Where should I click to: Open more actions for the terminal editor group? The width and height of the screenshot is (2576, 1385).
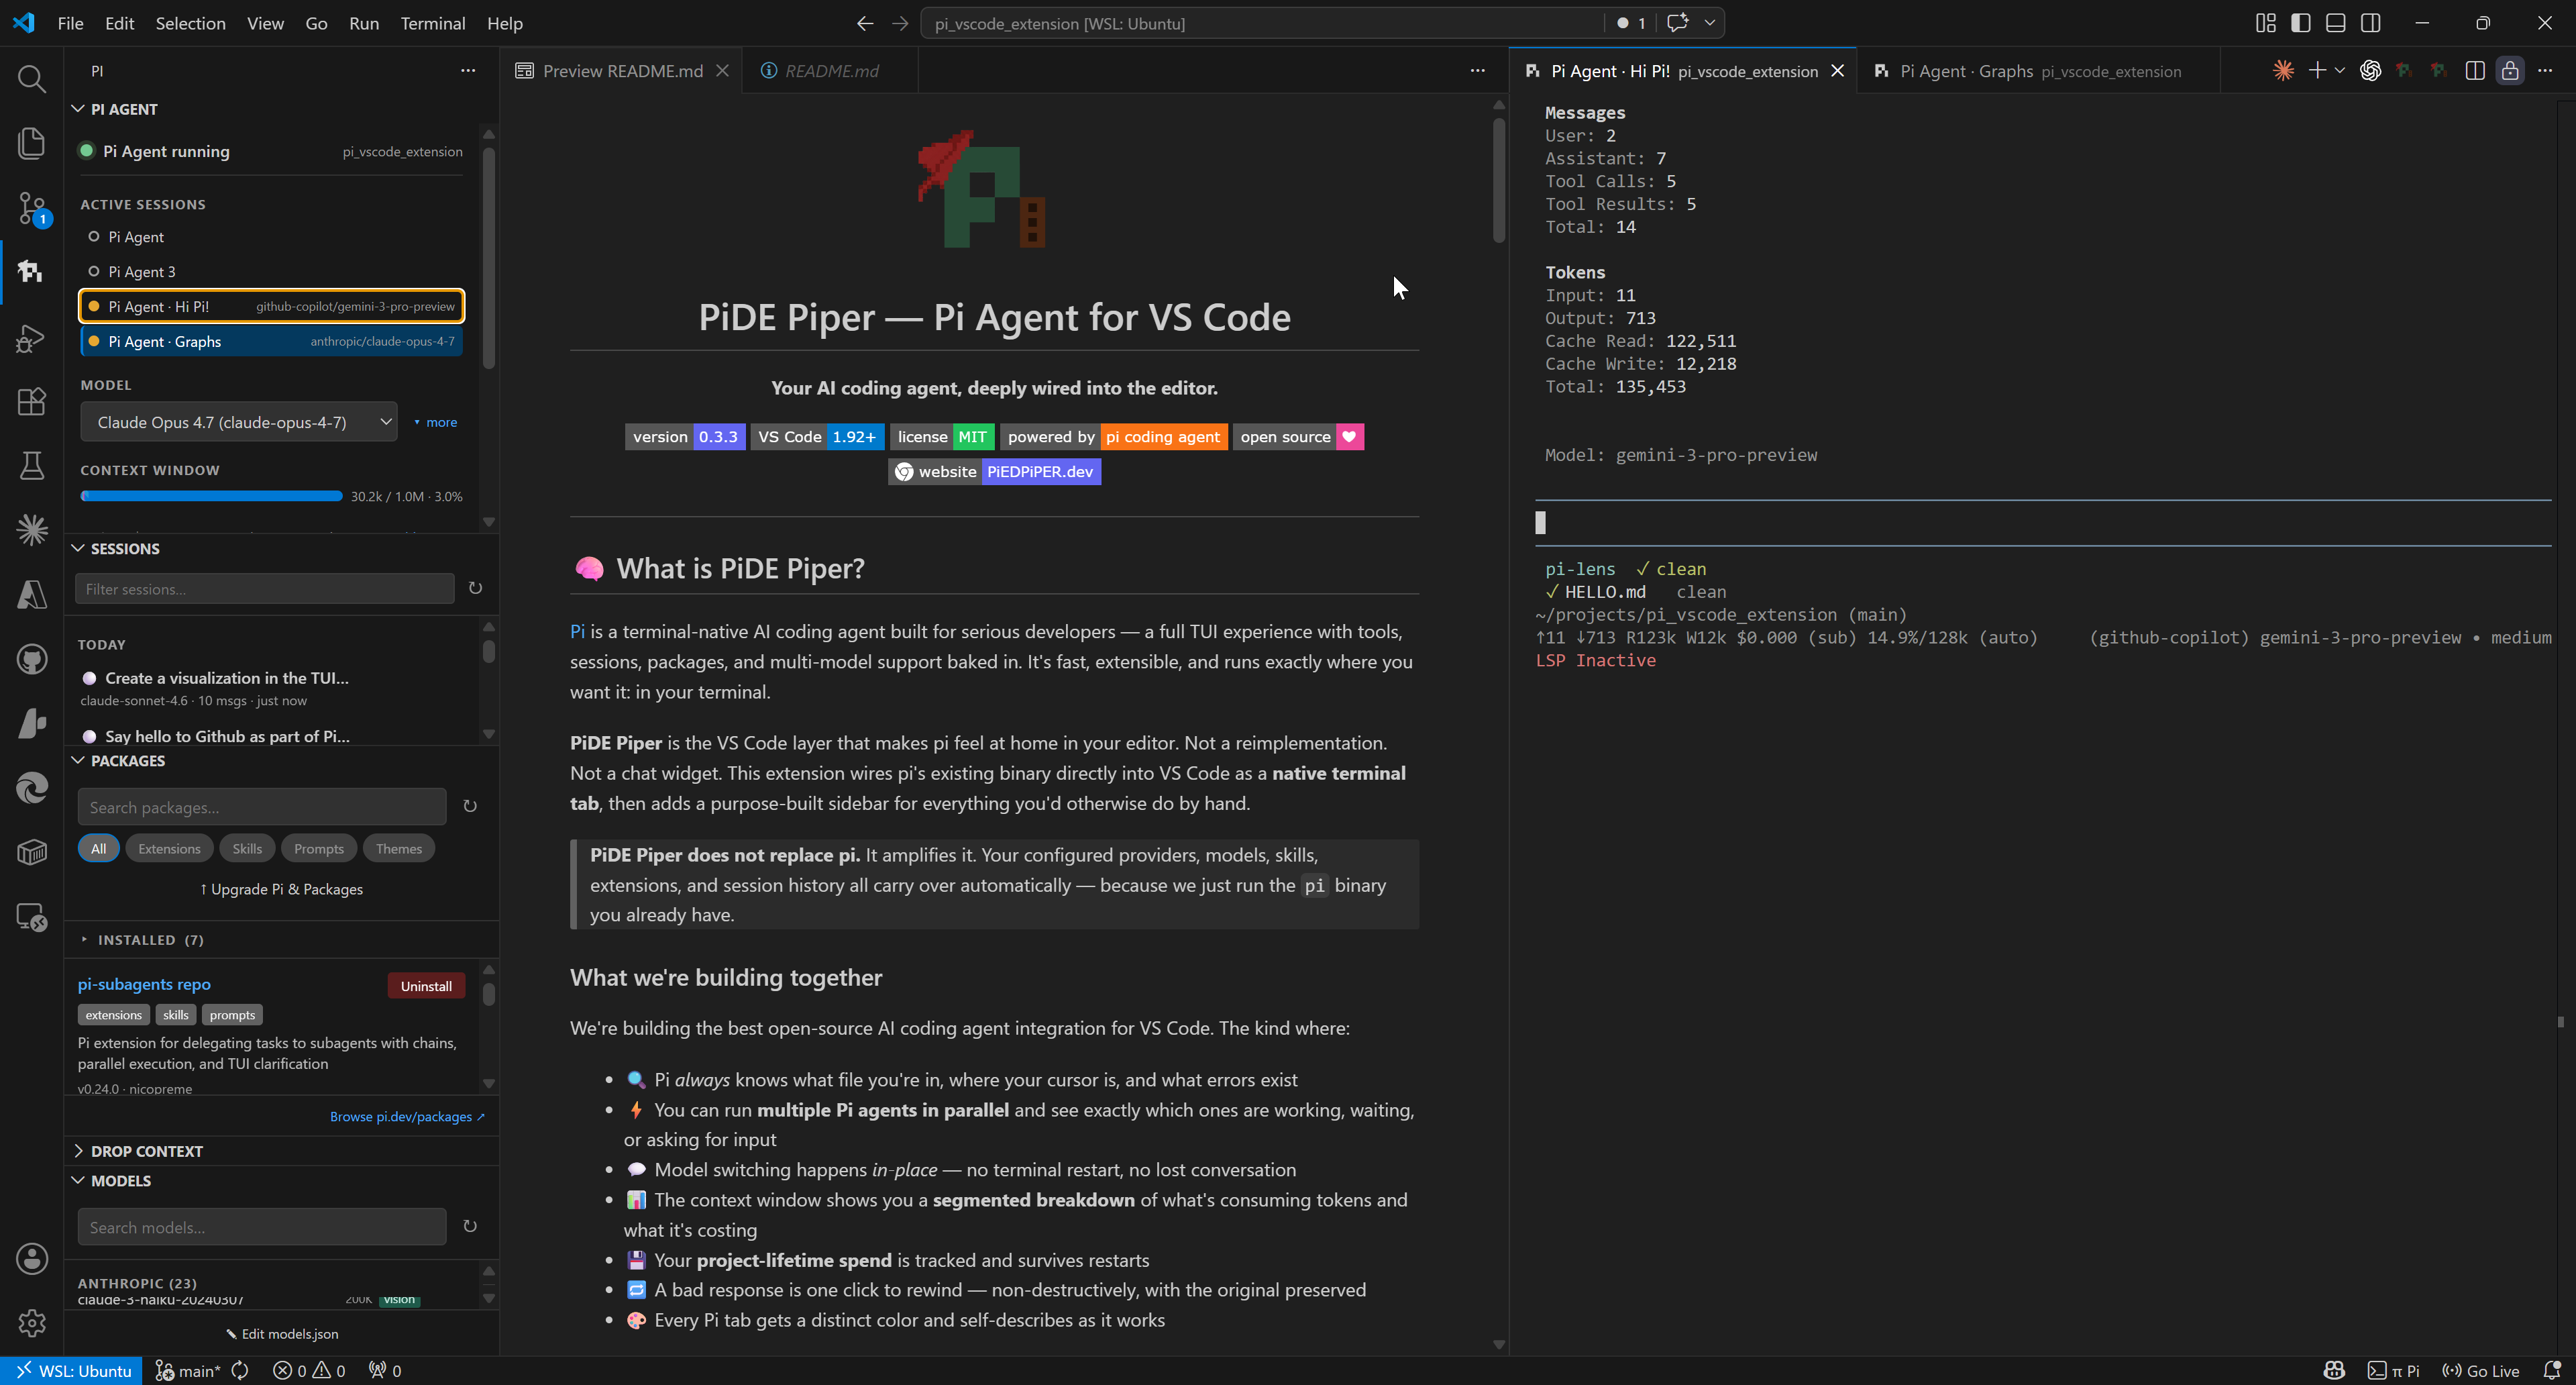pyautogui.click(x=2545, y=70)
